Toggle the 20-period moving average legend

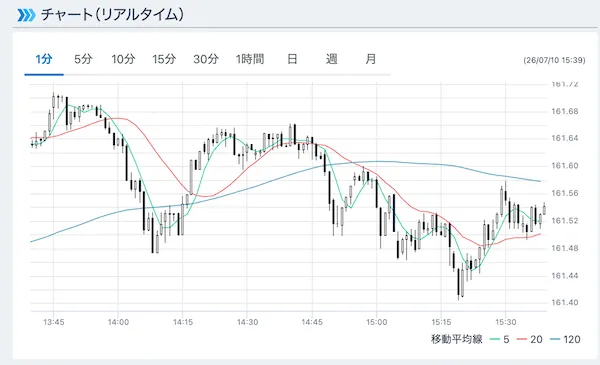(530, 339)
